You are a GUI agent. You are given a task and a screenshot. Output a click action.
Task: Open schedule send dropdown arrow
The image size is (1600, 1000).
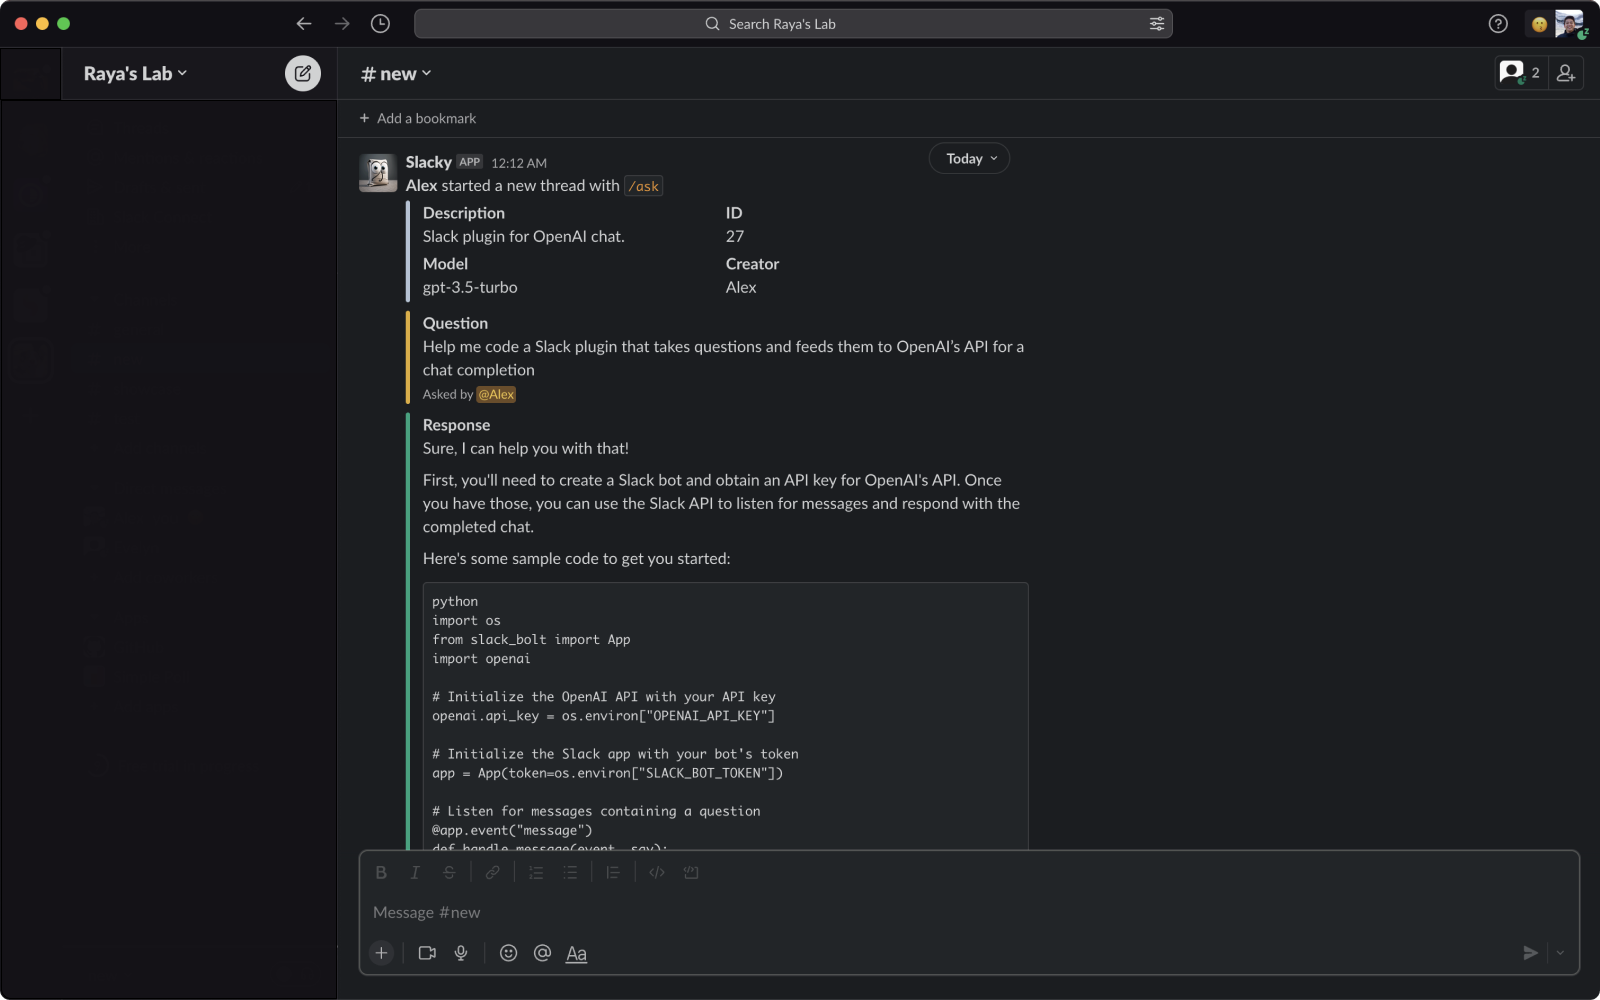click(1560, 953)
